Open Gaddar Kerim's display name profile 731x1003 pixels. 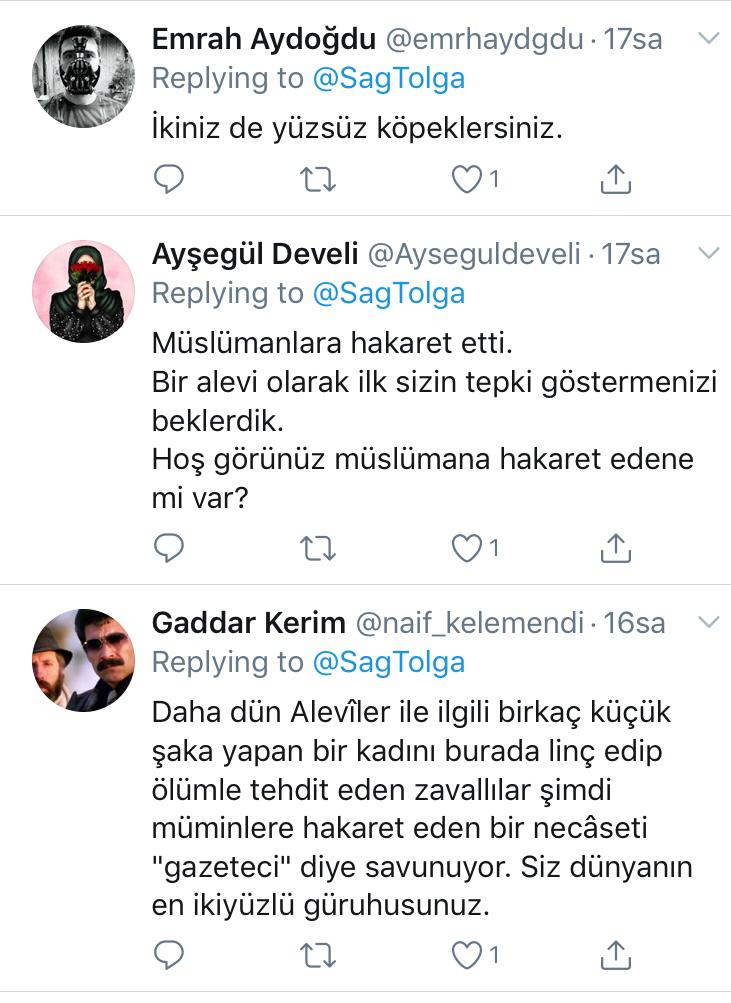(248, 623)
